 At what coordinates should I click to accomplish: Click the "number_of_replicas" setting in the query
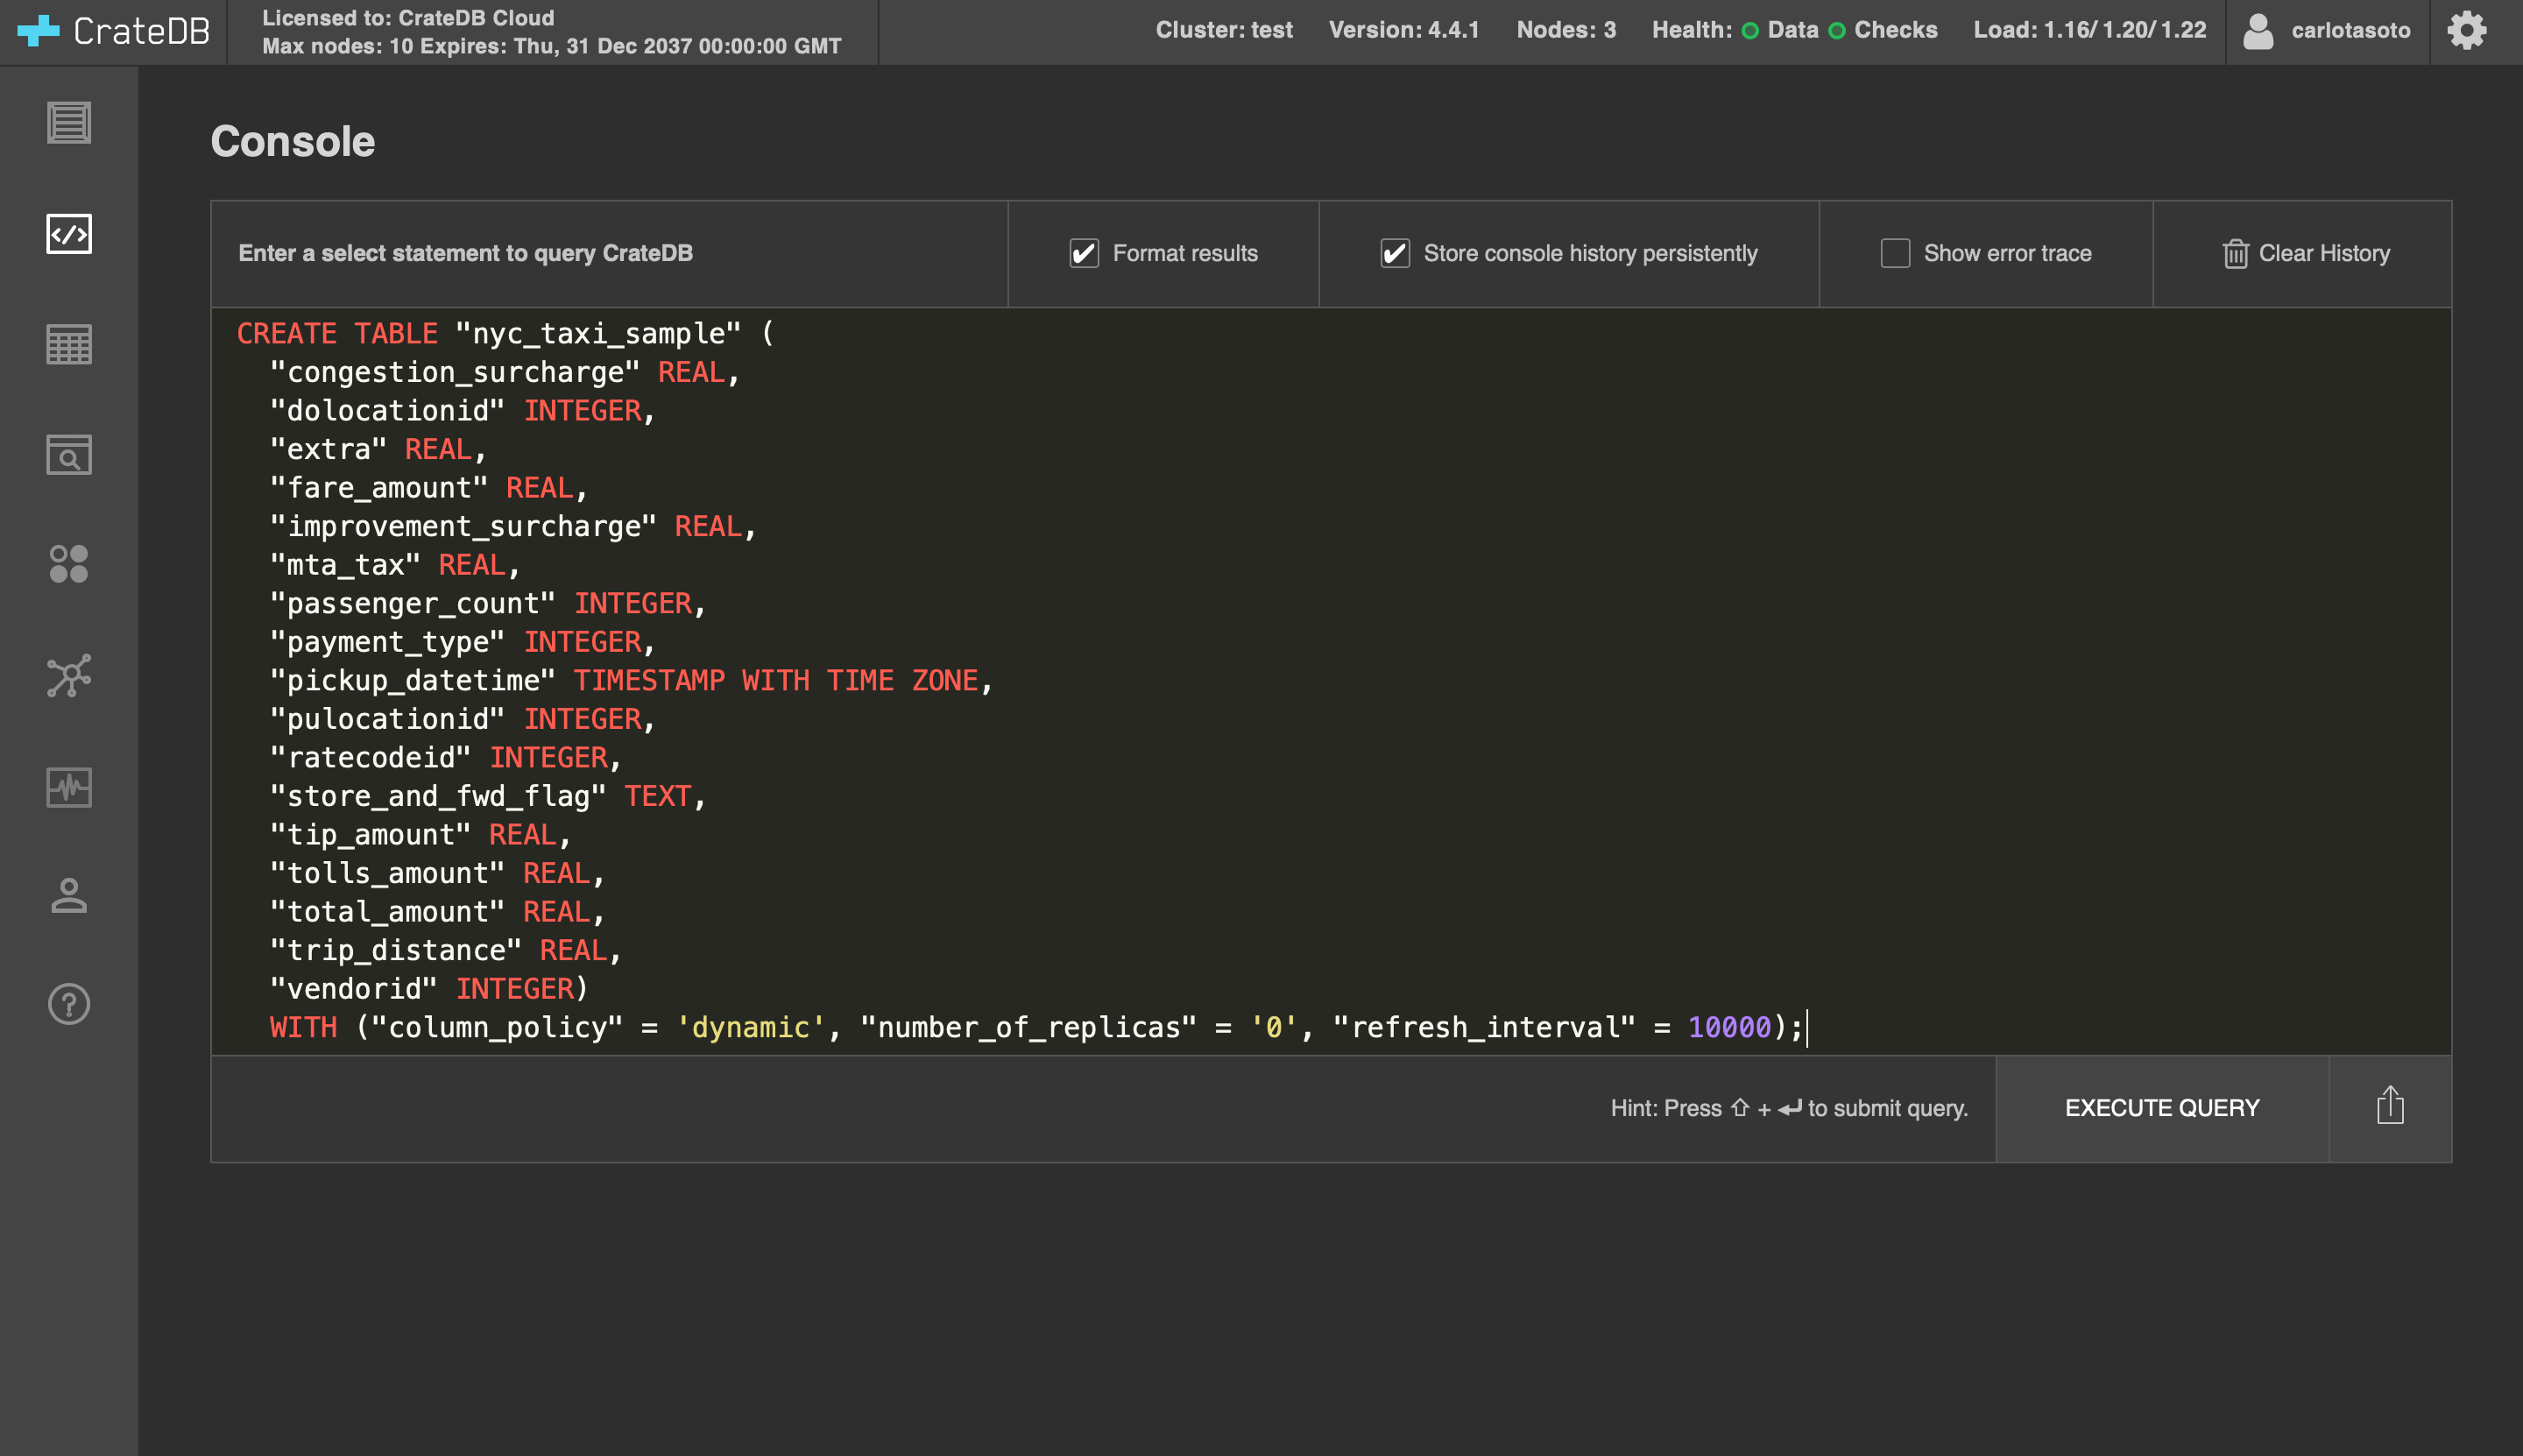1028,1028
